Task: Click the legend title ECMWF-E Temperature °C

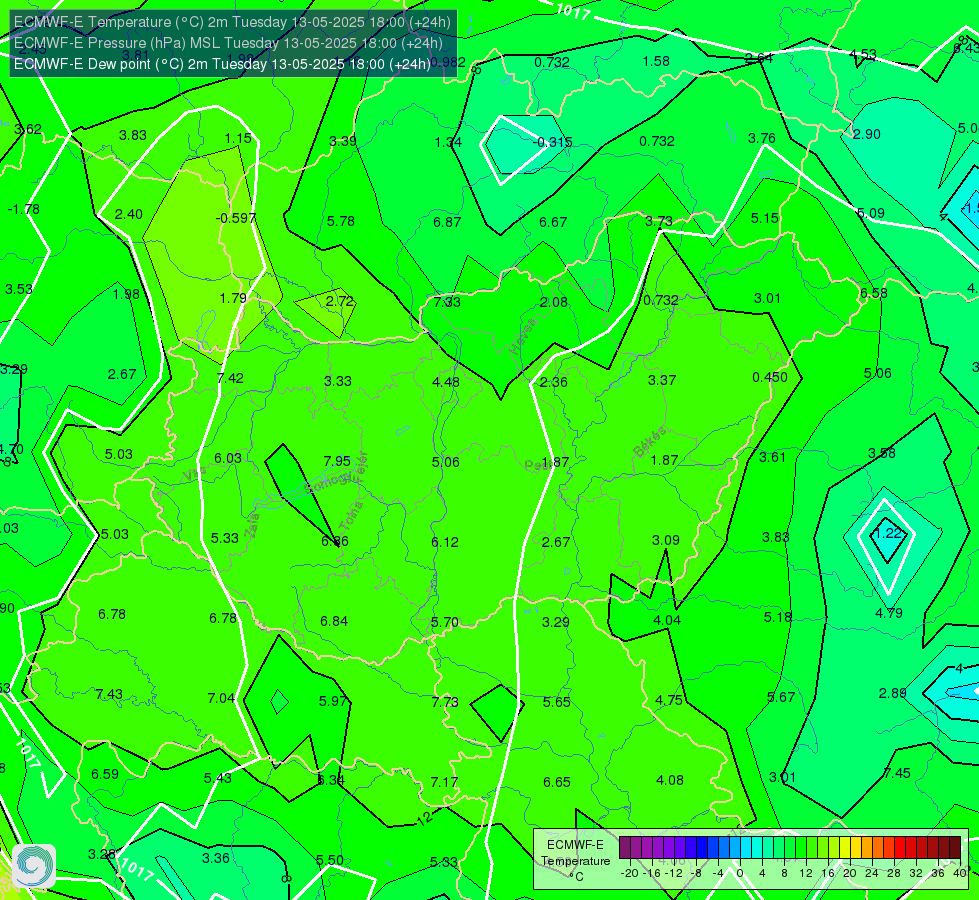Action: click(x=575, y=861)
